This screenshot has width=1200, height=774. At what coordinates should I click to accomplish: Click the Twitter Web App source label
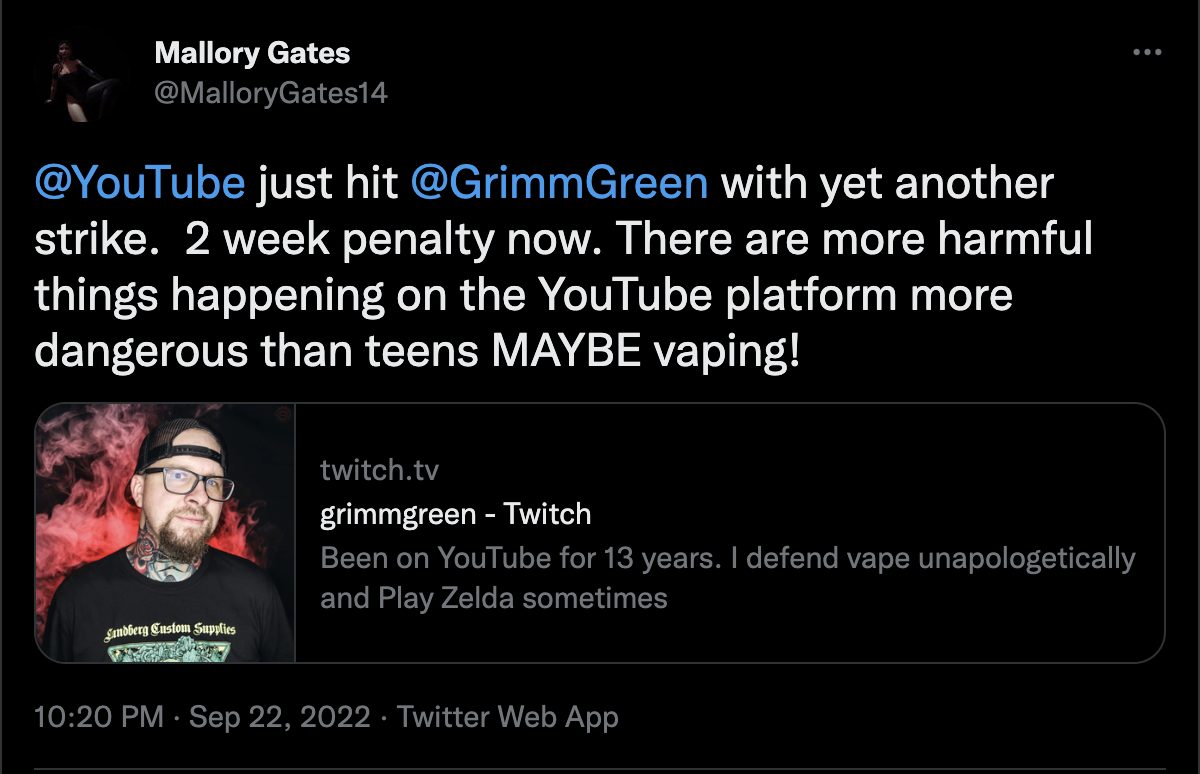(508, 717)
